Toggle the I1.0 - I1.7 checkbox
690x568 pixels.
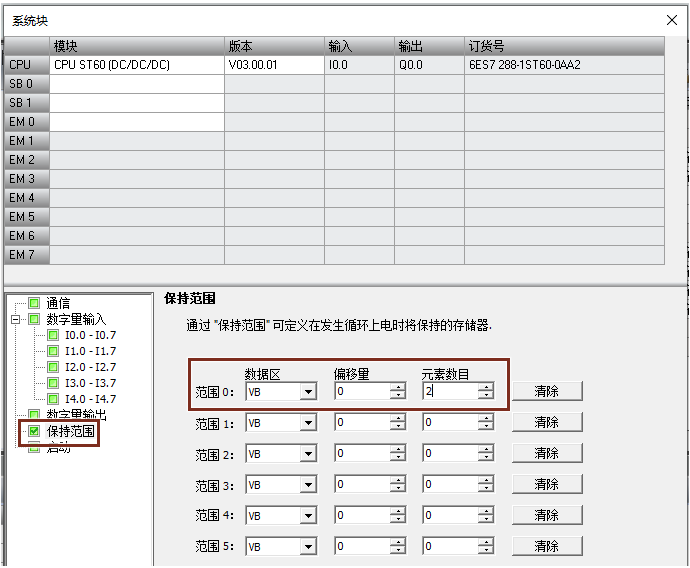(x=53, y=351)
